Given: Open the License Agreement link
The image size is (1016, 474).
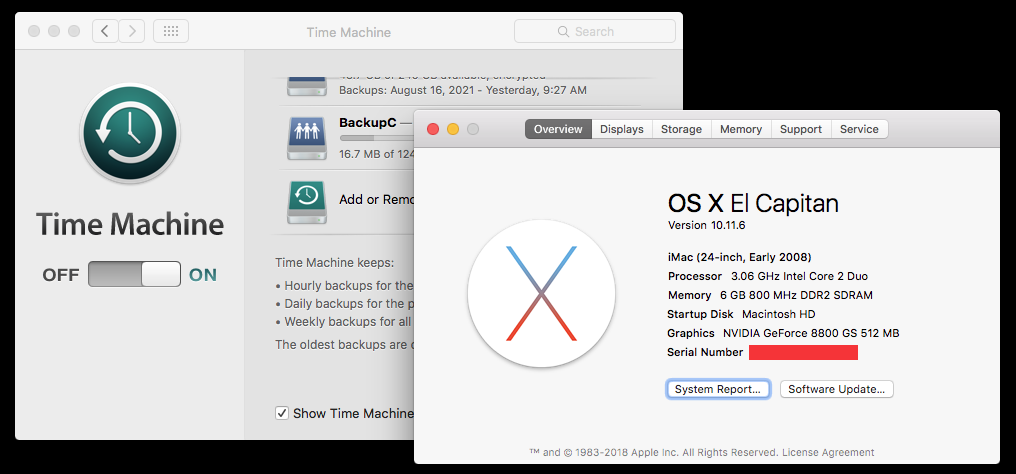Looking at the screenshot, I should [828, 452].
